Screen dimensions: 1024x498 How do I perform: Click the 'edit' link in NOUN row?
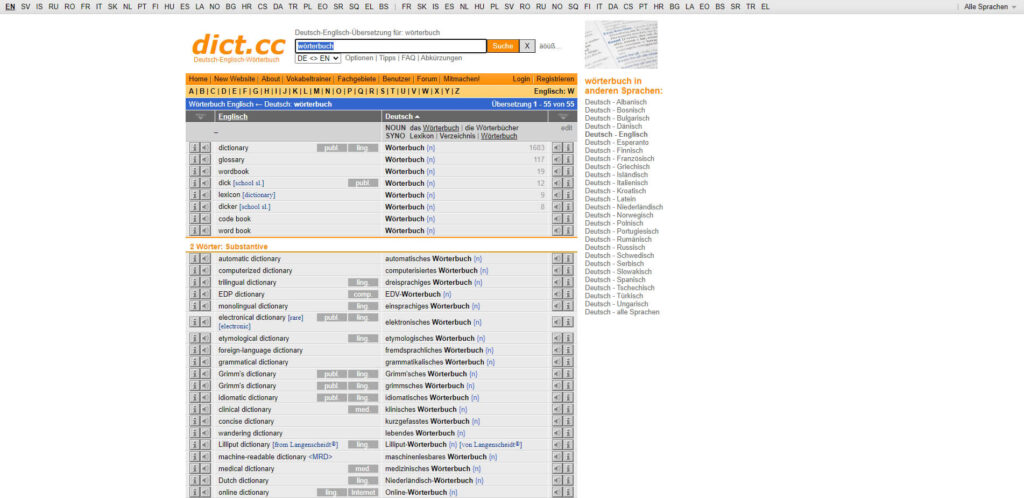(x=566, y=129)
